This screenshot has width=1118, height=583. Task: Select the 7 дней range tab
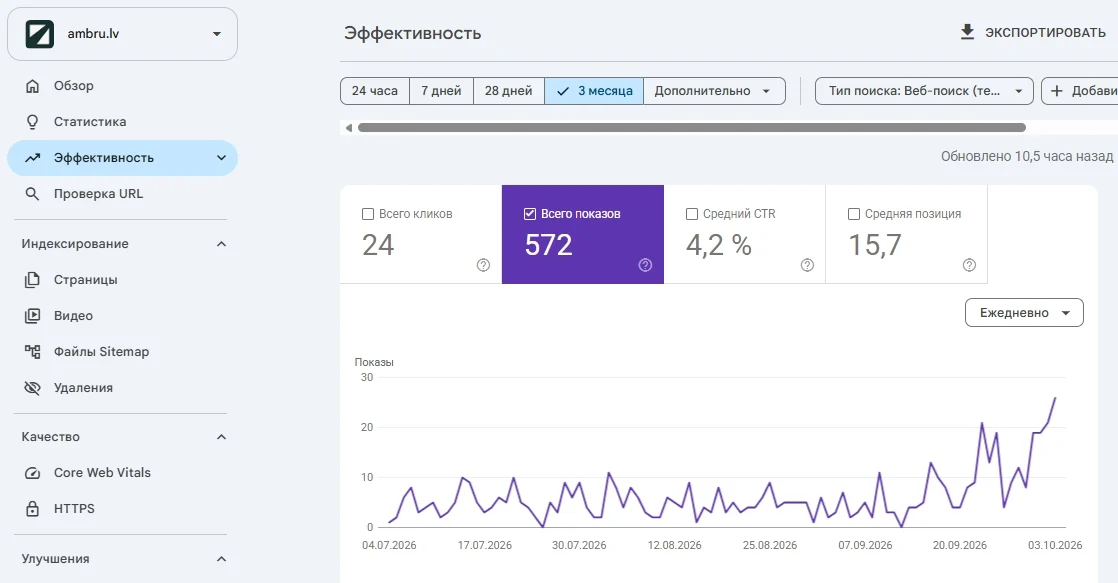tap(441, 91)
